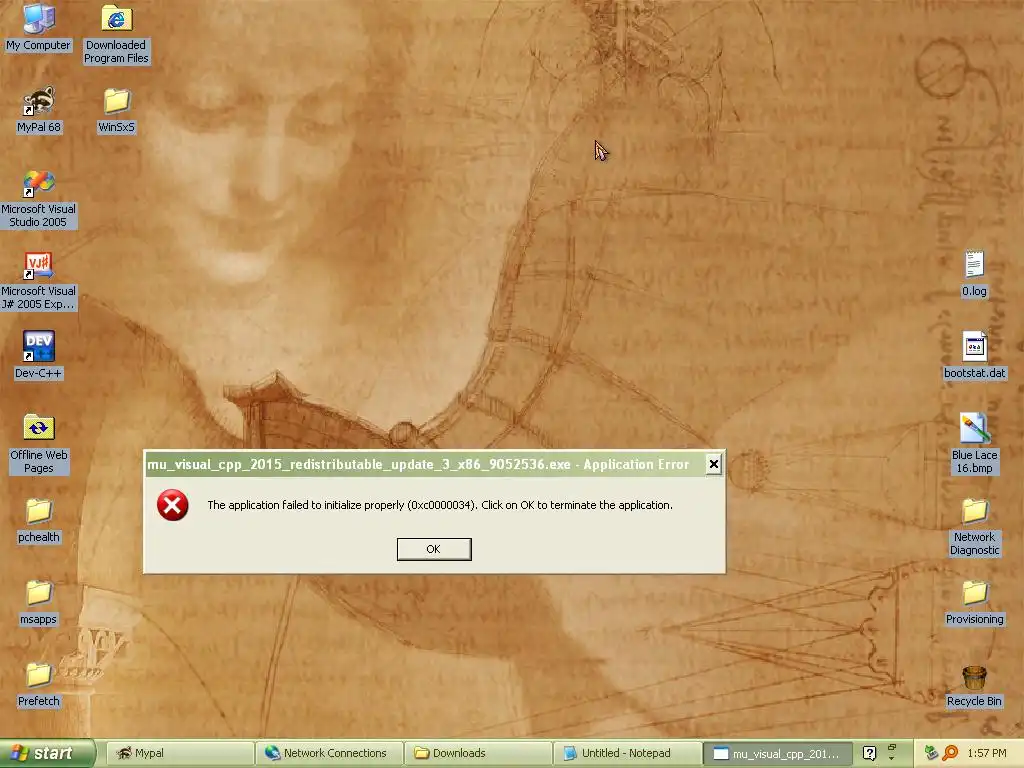Switch to Network Connections taskbar button
Viewport: 1024px width, 768px height.
pyautogui.click(x=328, y=753)
